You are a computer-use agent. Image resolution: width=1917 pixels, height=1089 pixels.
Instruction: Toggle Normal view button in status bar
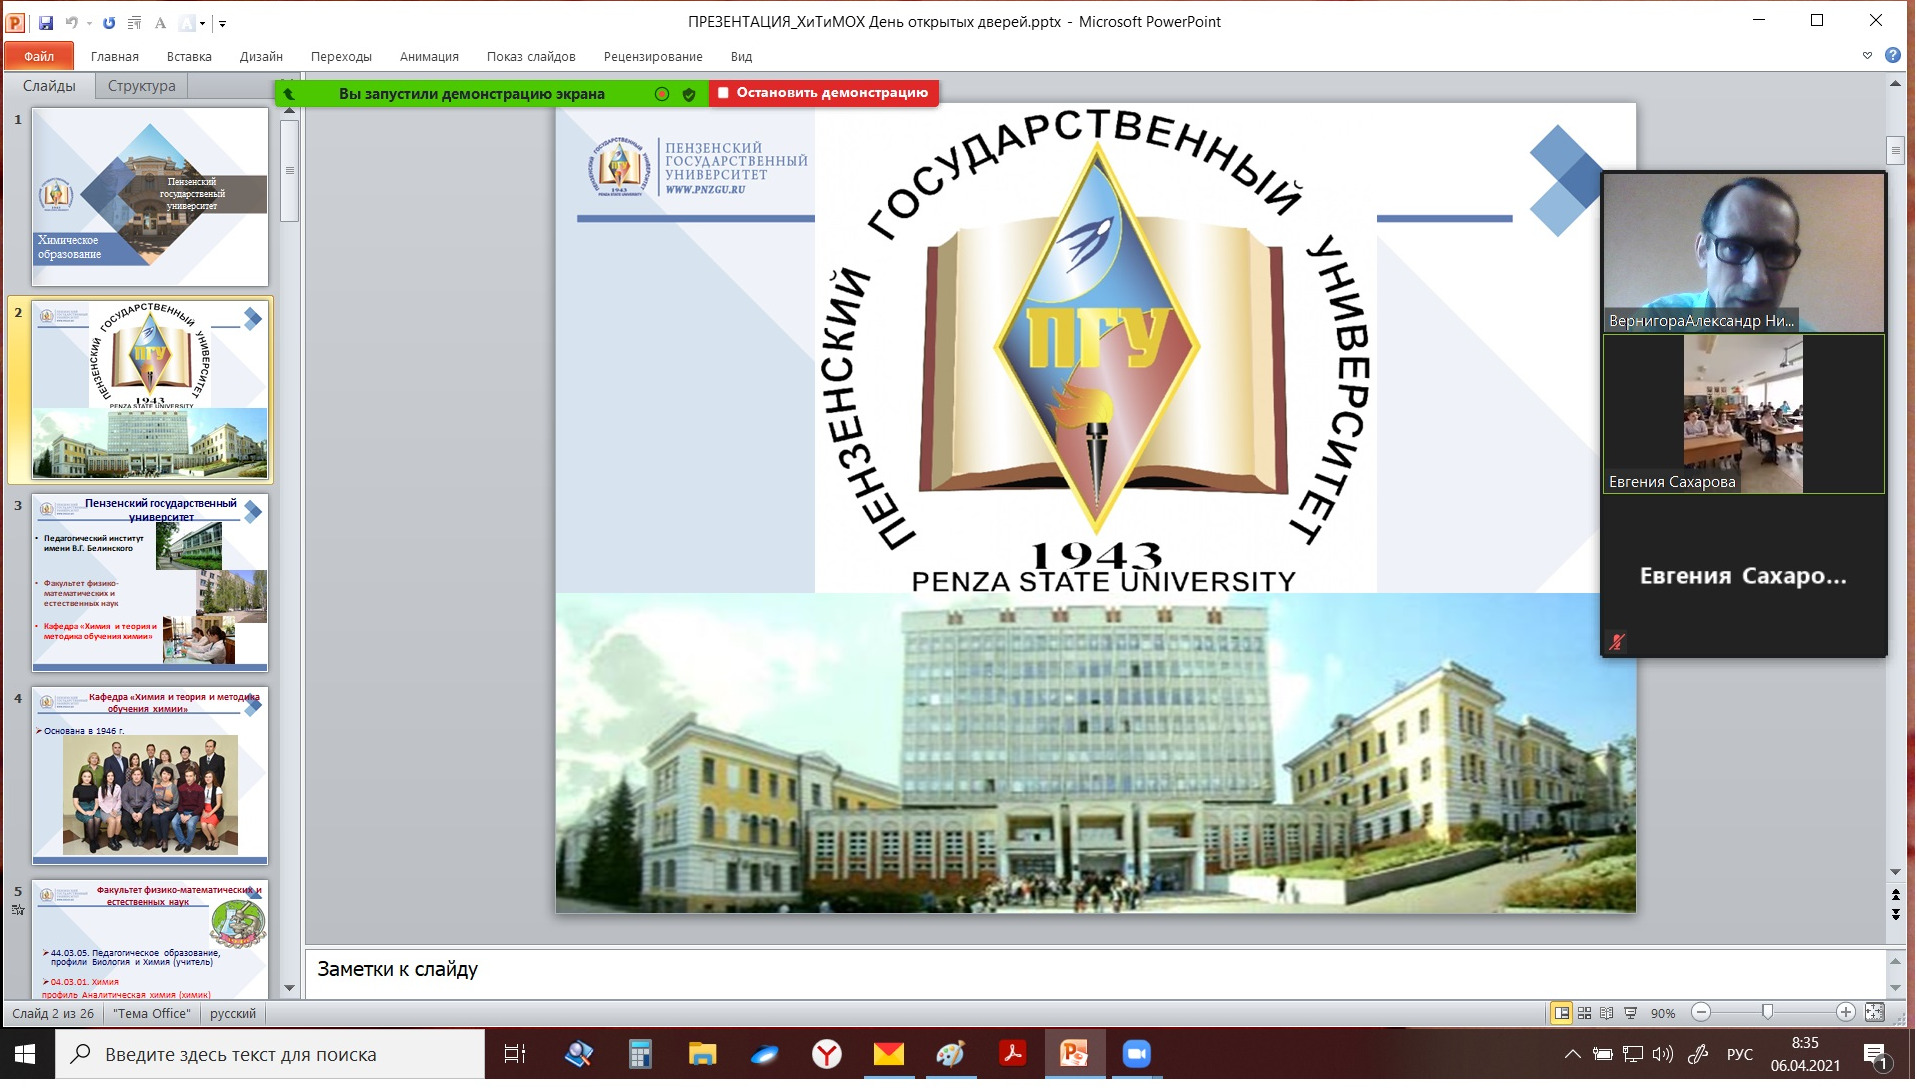[1561, 1013]
